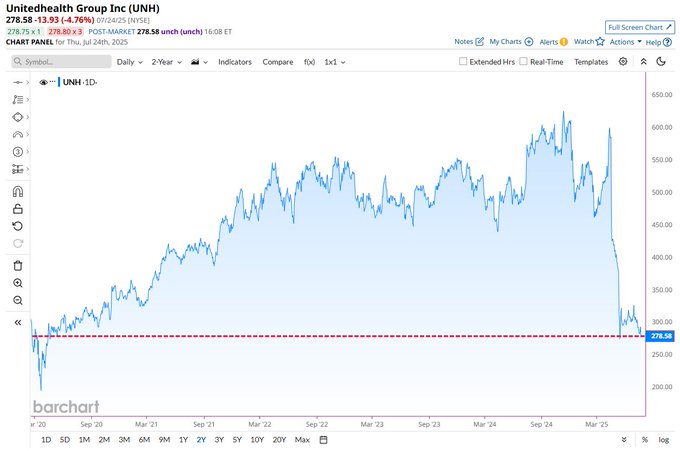Click the Full Screen Chart button
Screen dimensions: 680x451
[640, 27]
